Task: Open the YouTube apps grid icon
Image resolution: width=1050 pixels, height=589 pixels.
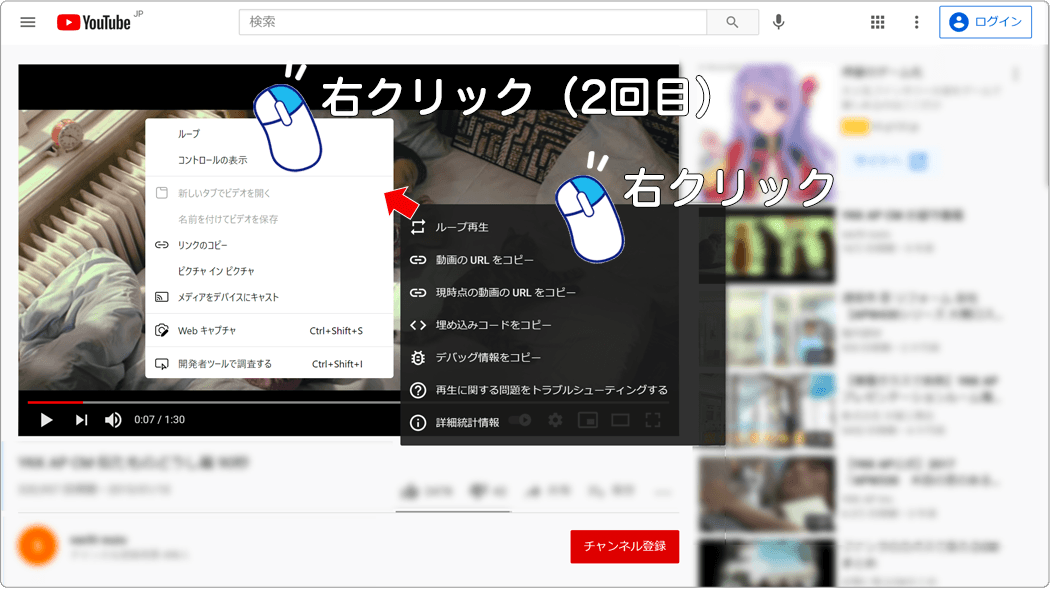Action: (x=877, y=22)
